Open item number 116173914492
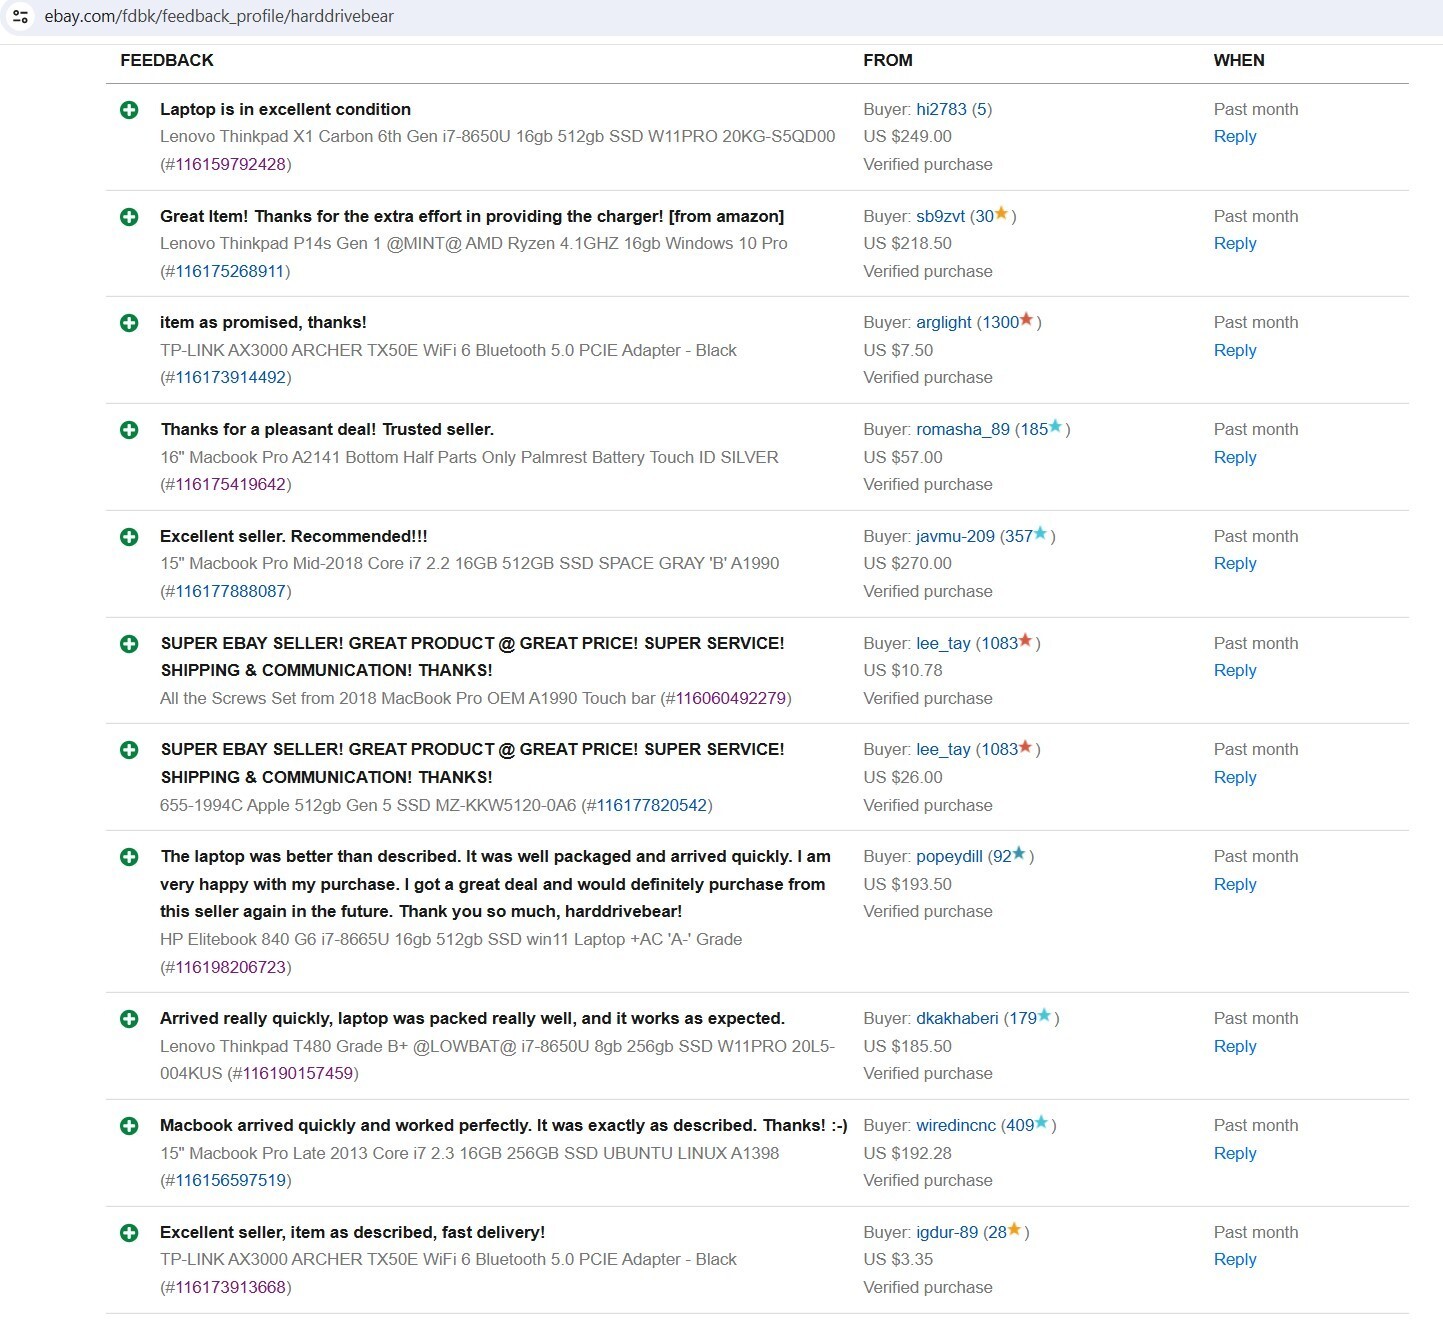1443x1322 pixels. pos(231,377)
